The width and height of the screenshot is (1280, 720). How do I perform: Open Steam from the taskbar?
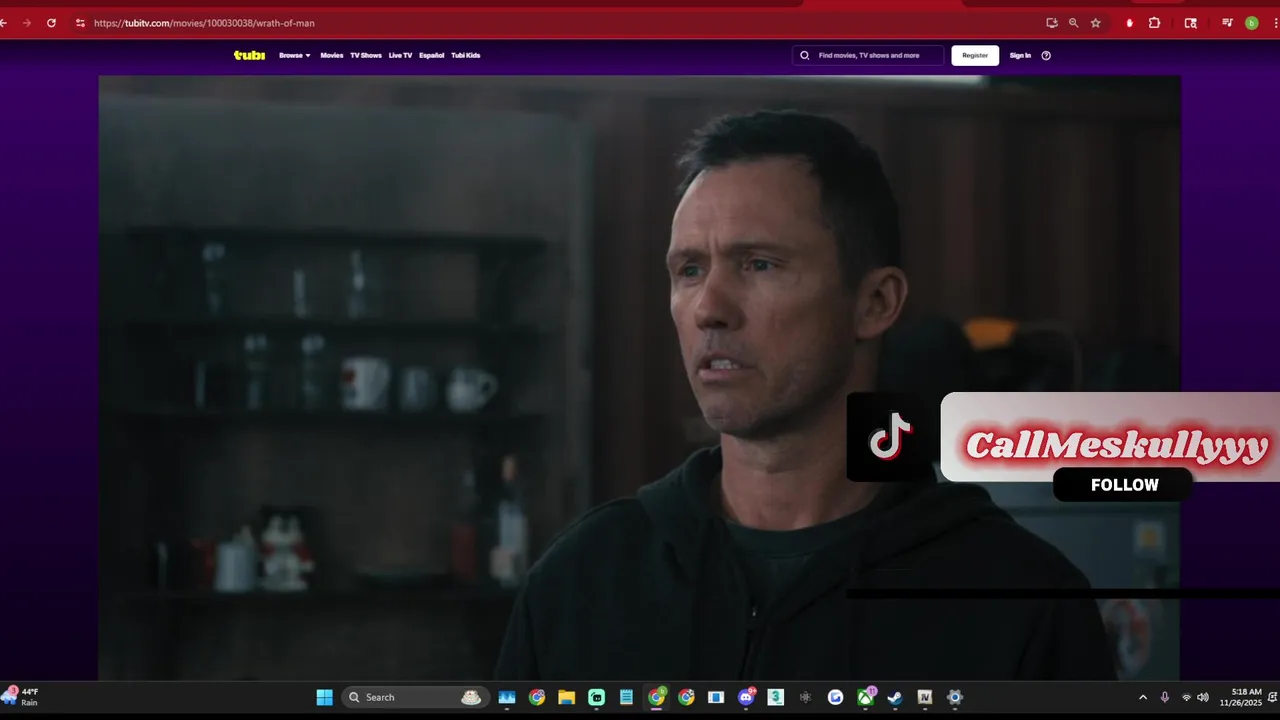895,697
